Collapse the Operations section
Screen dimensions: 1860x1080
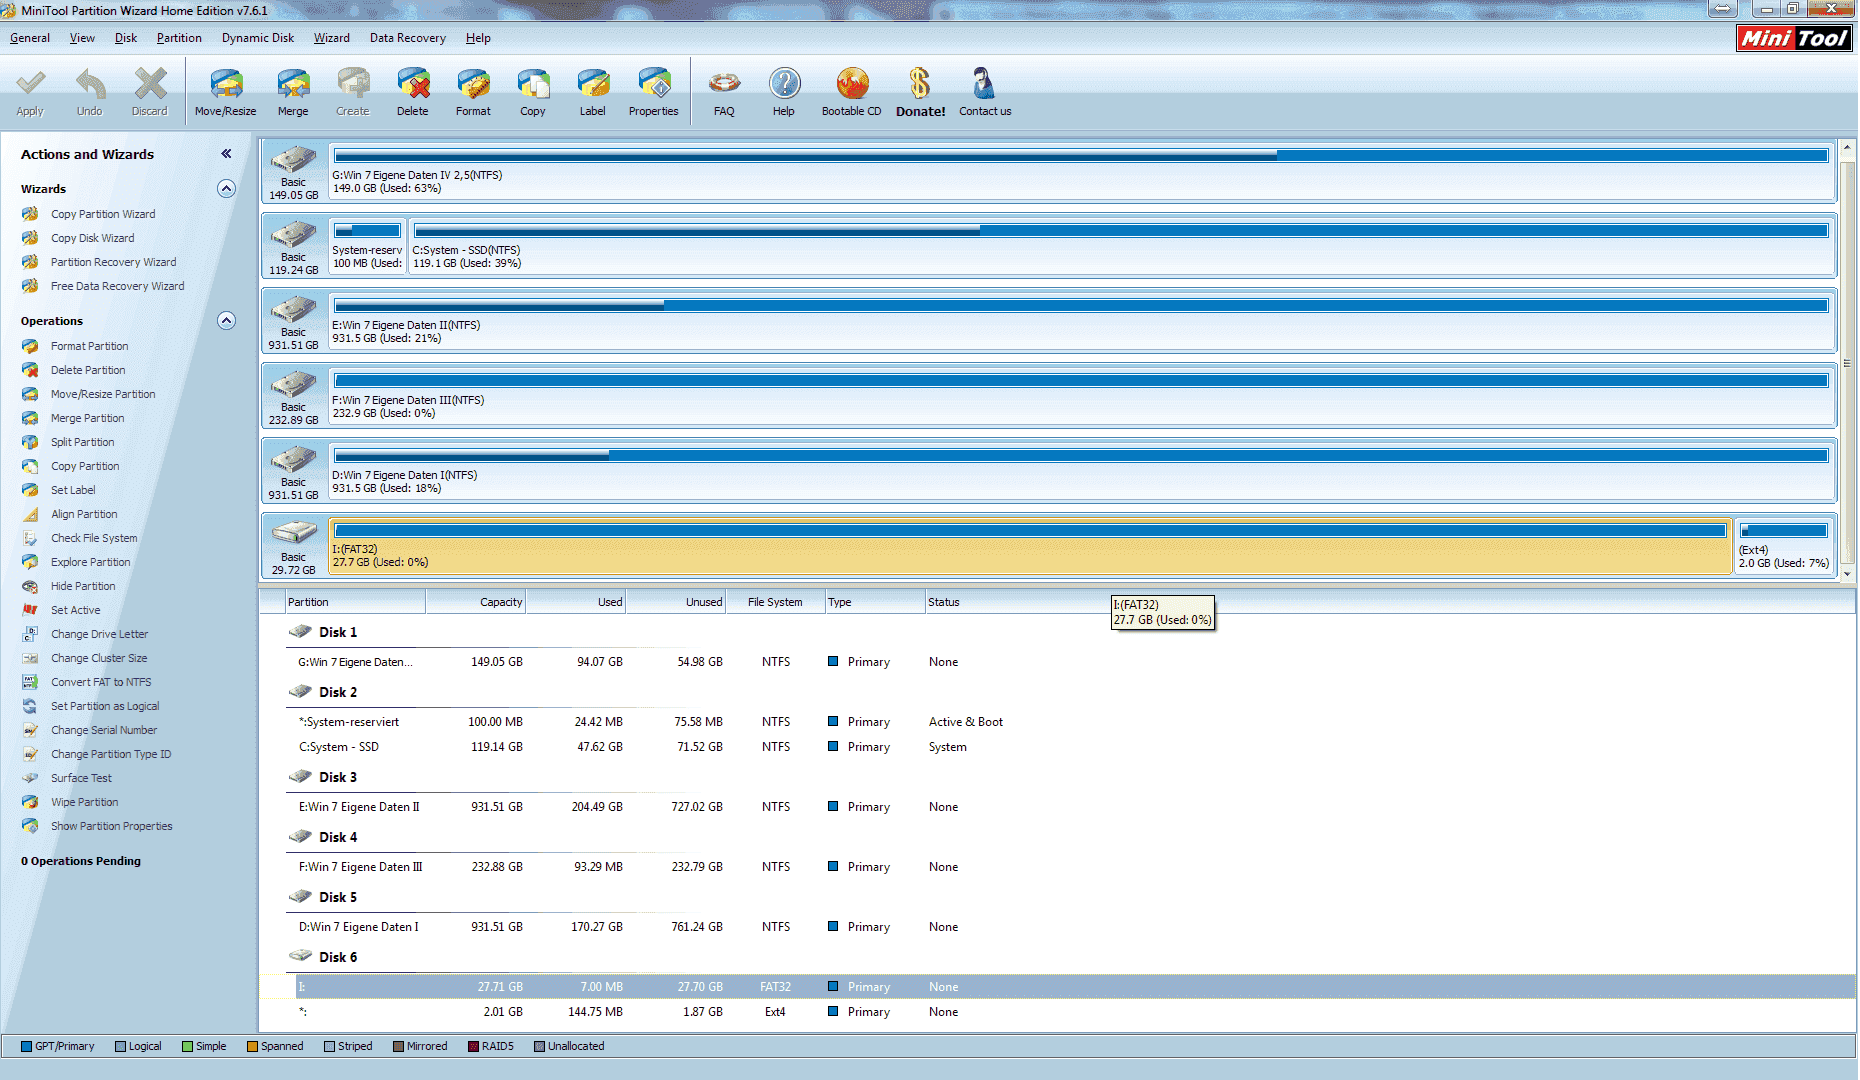tap(227, 321)
